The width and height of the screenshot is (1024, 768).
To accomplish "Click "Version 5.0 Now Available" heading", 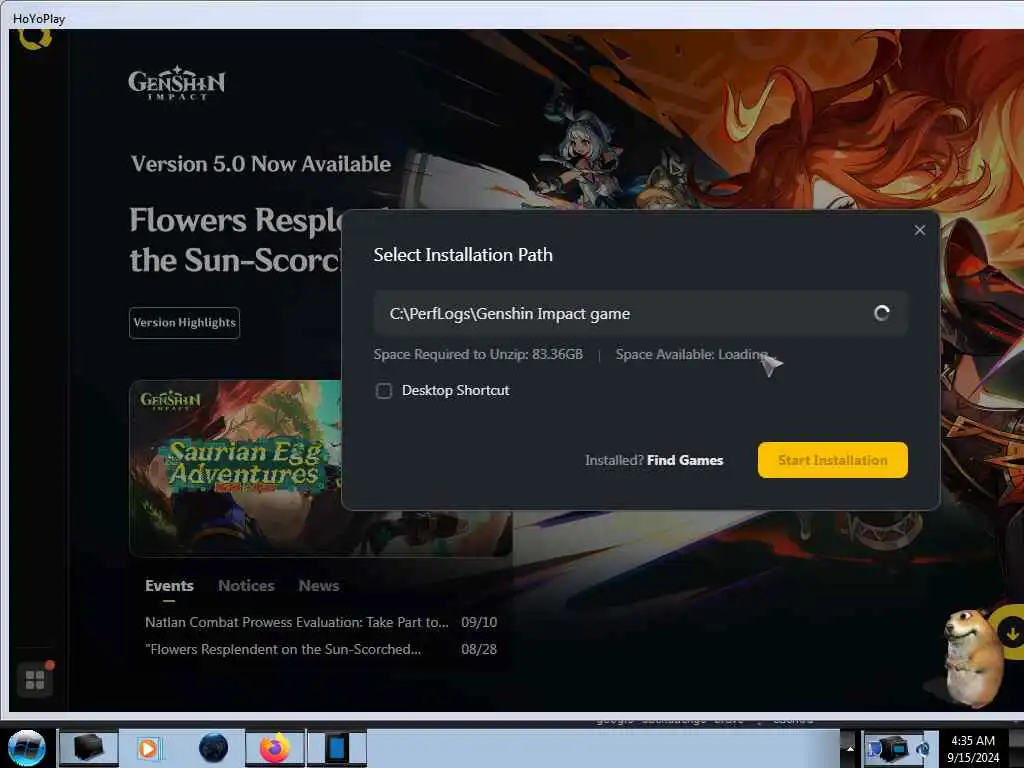I will pyautogui.click(x=261, y=164).
